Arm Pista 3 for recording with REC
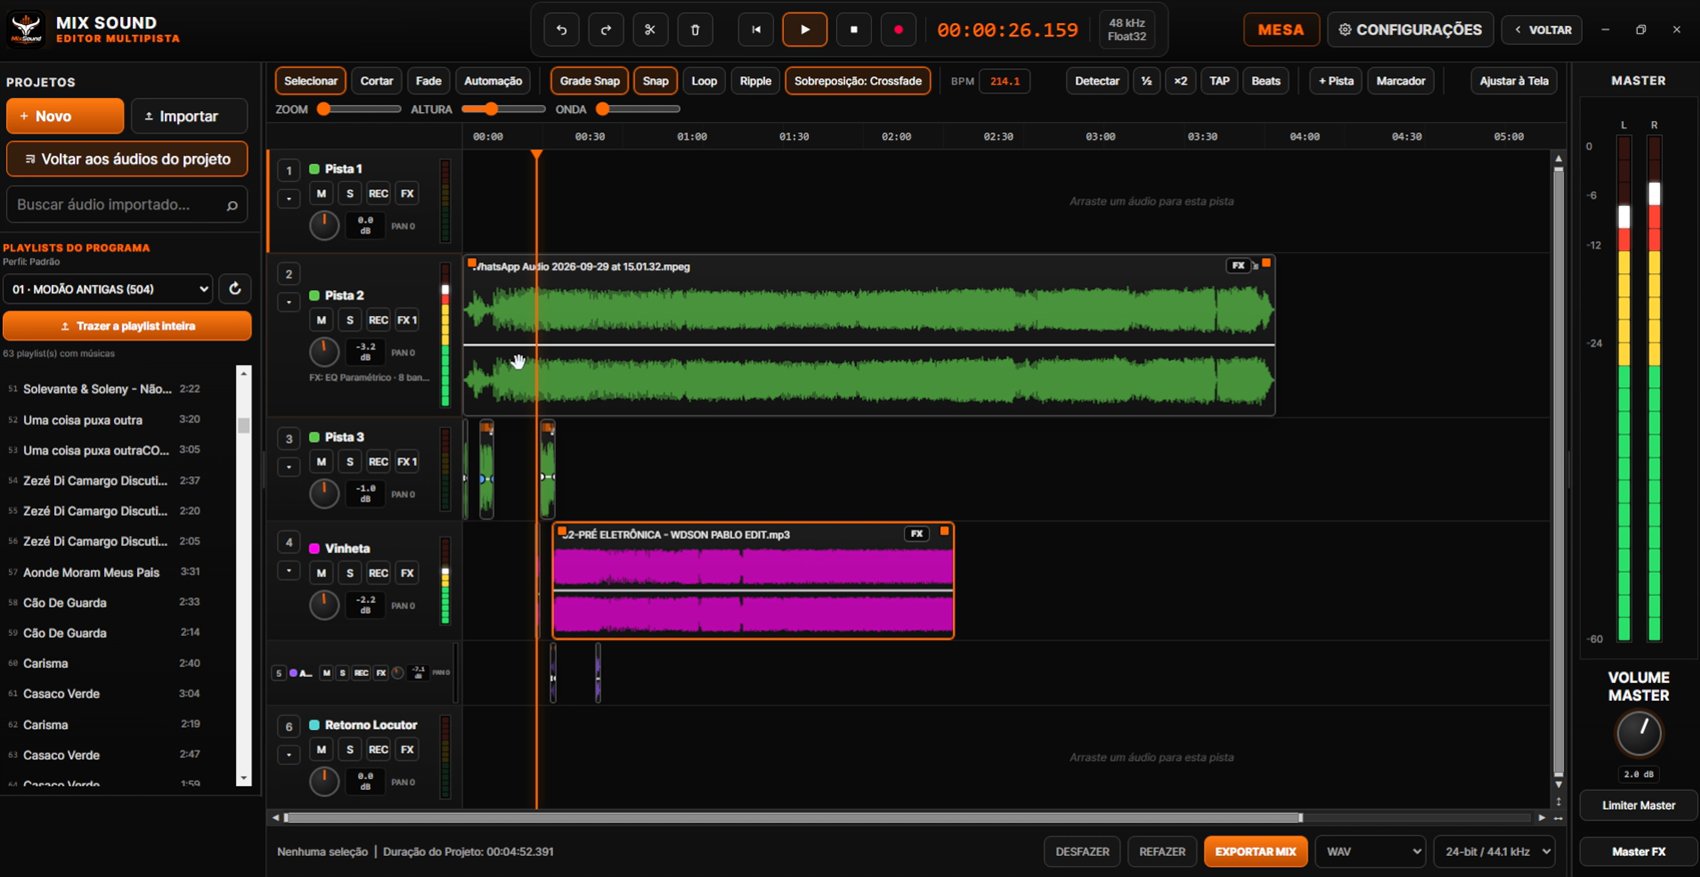This screenshot has height=877, width=1700. (x=378, y=462)
